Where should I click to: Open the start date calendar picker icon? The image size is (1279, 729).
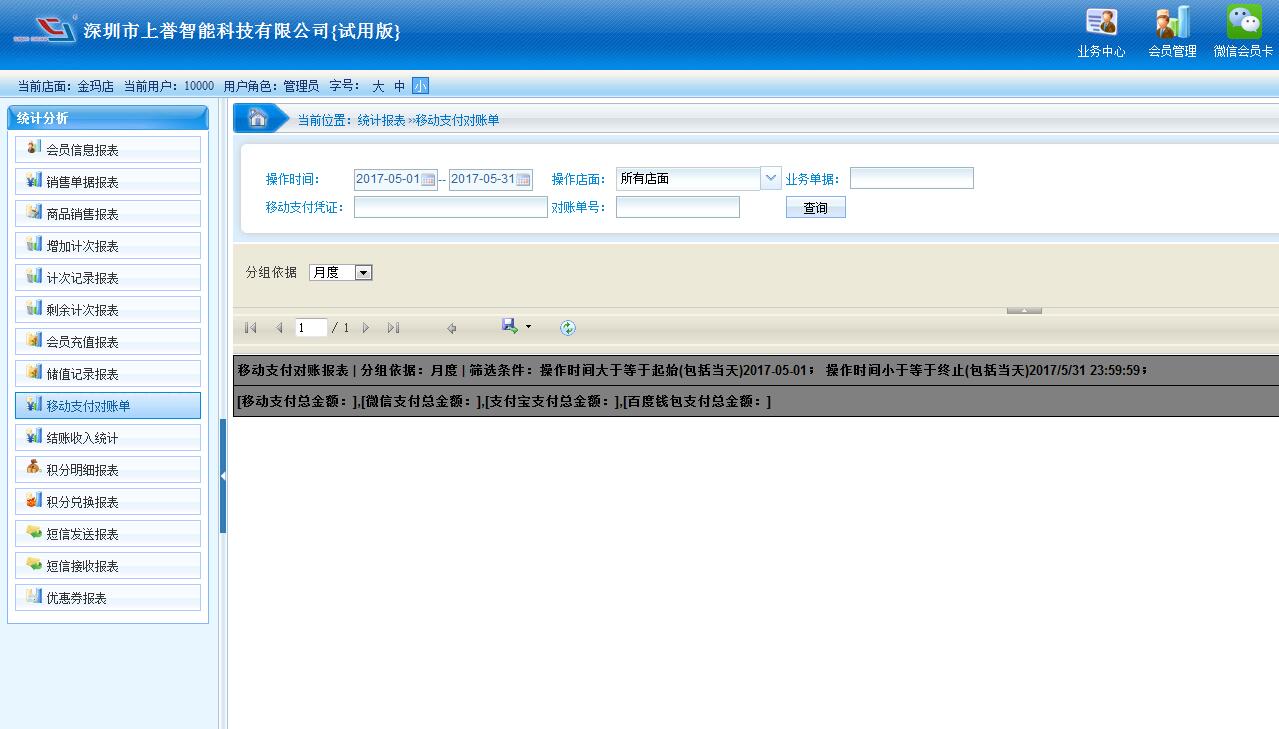coord(428,180)
